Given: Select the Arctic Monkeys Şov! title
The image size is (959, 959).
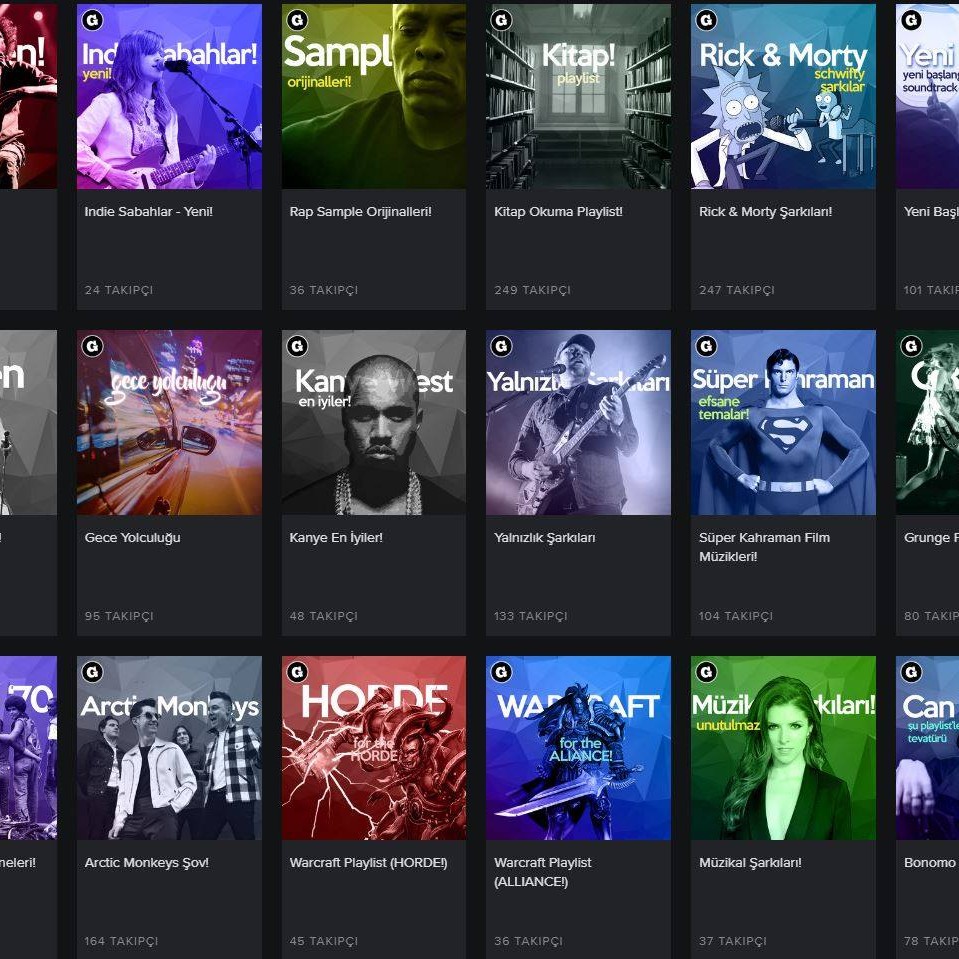Looking at the screenshot, I should tap(146, 863).
